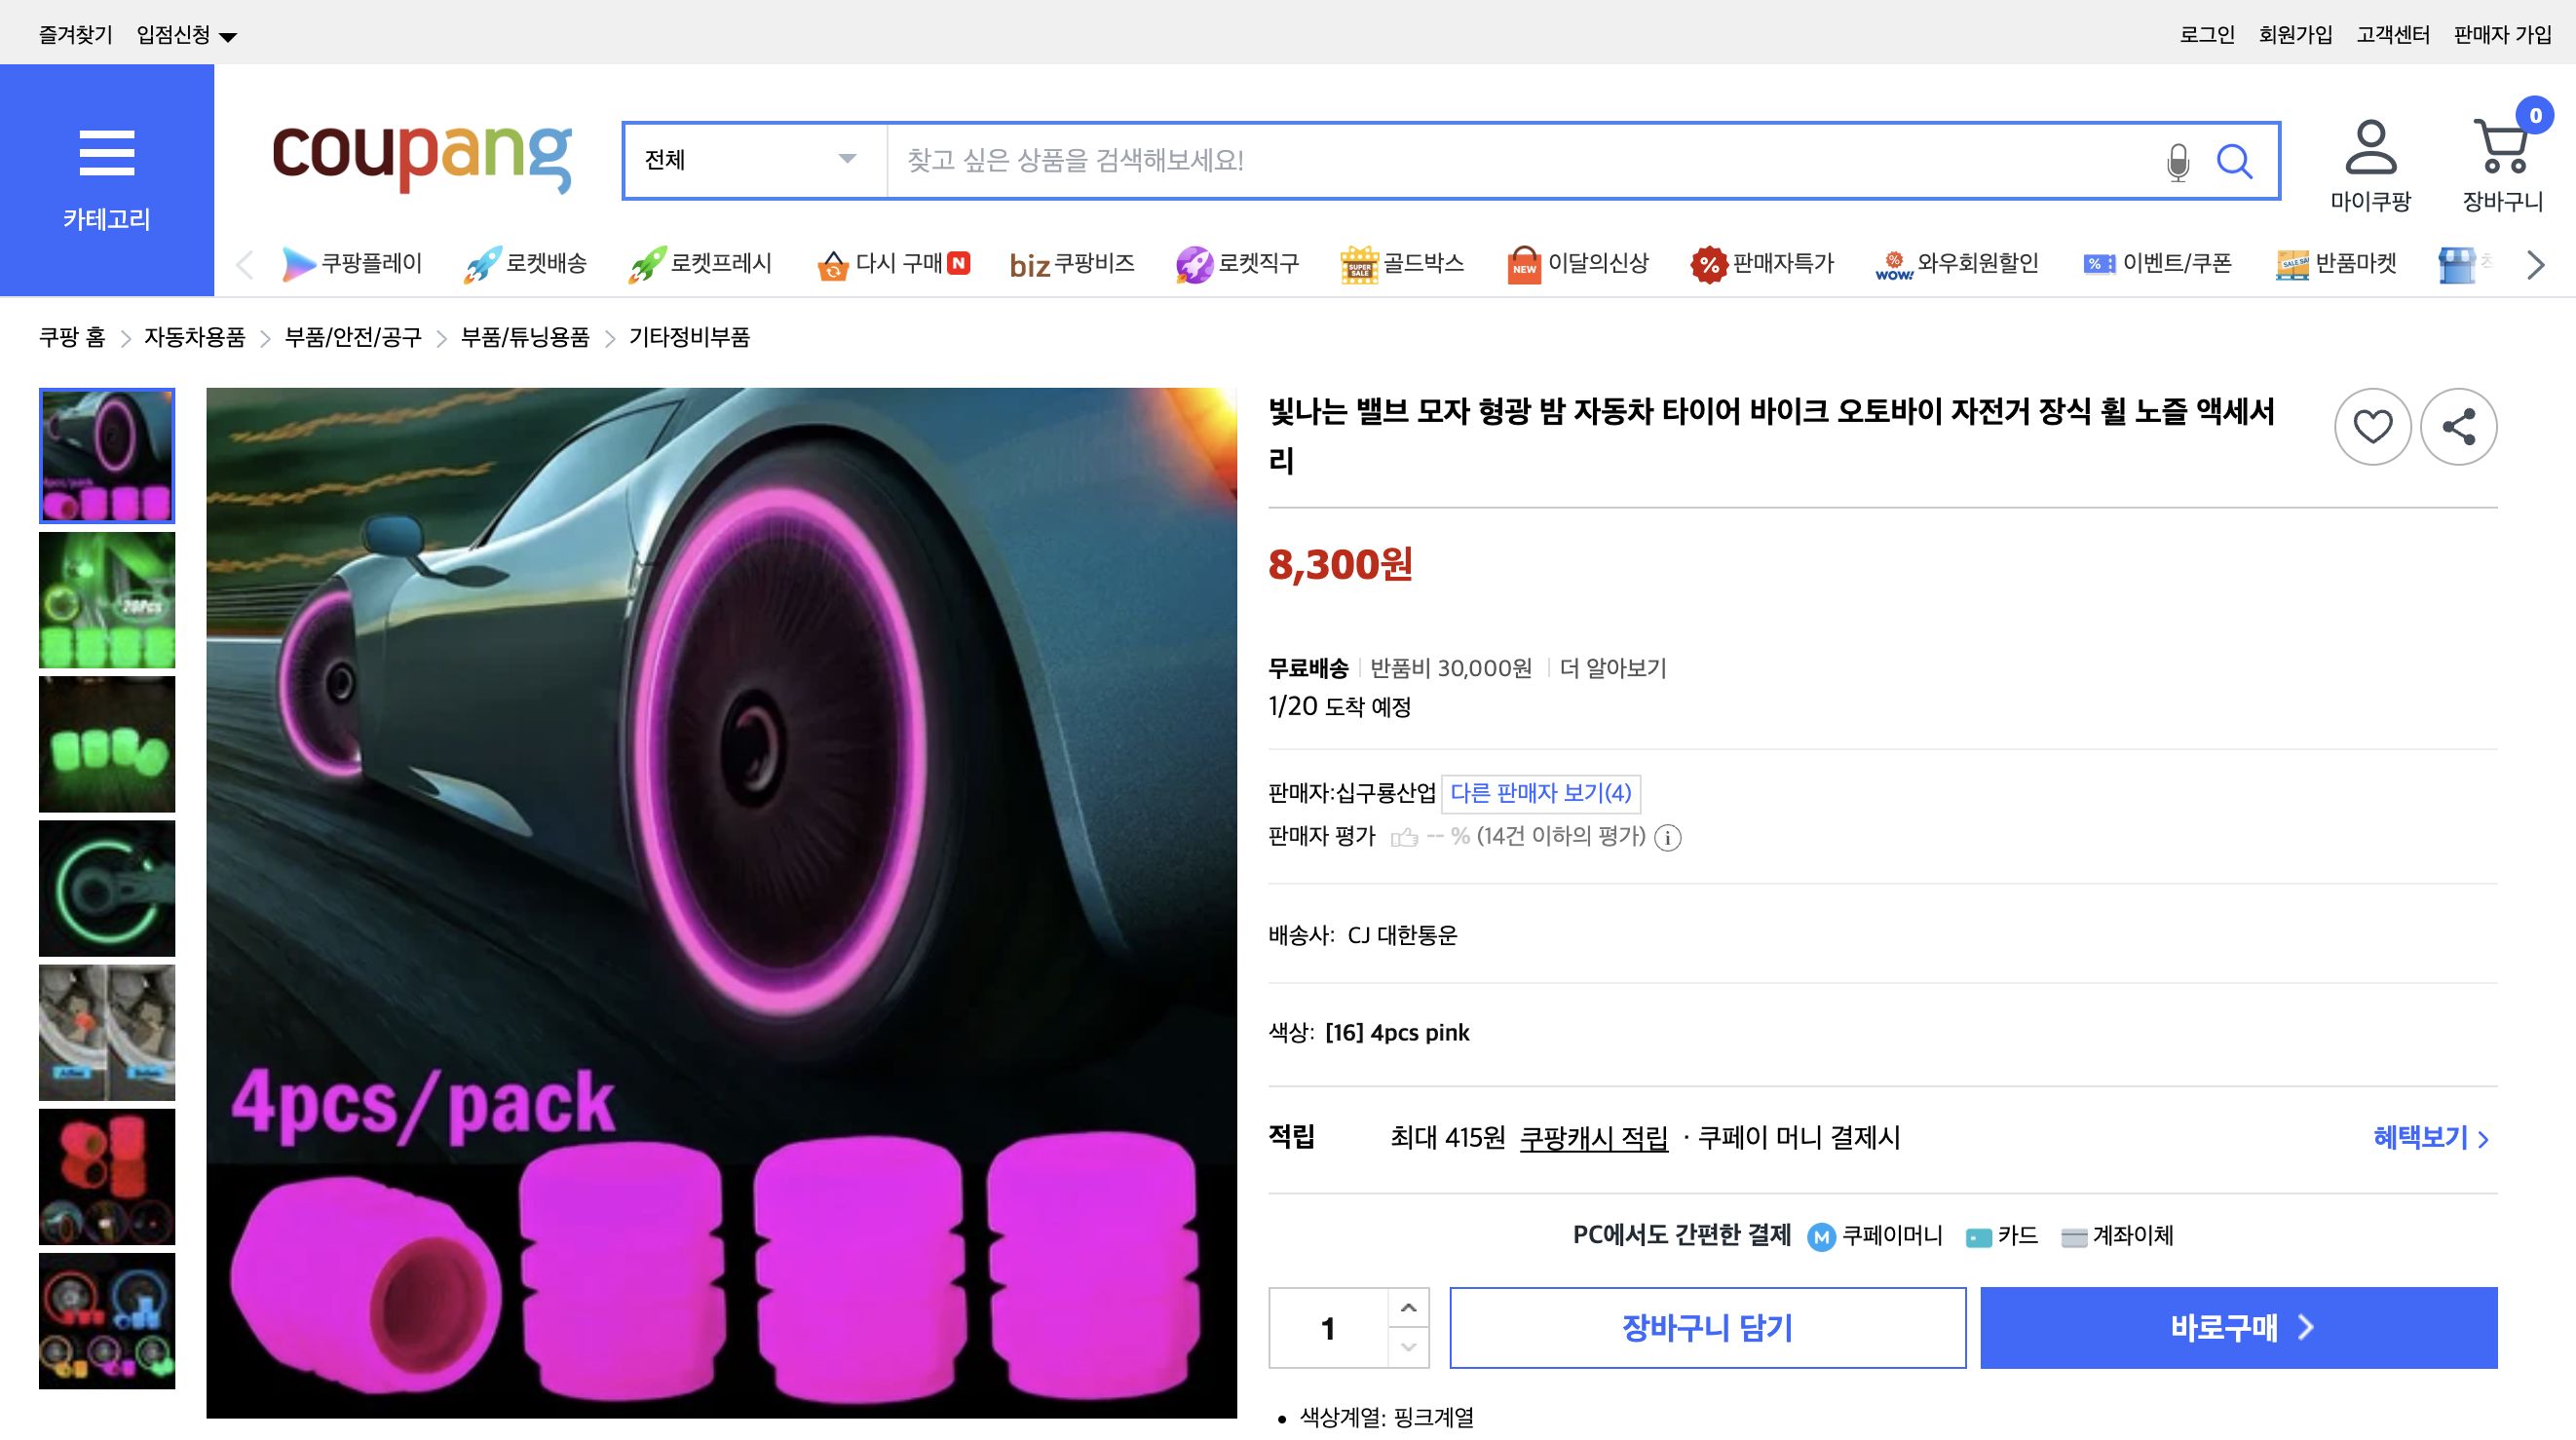The height and width of the screenshot is (1440, 2576).
Task: Select the 로켓배송 rocket icon
Action: point(480,263)
